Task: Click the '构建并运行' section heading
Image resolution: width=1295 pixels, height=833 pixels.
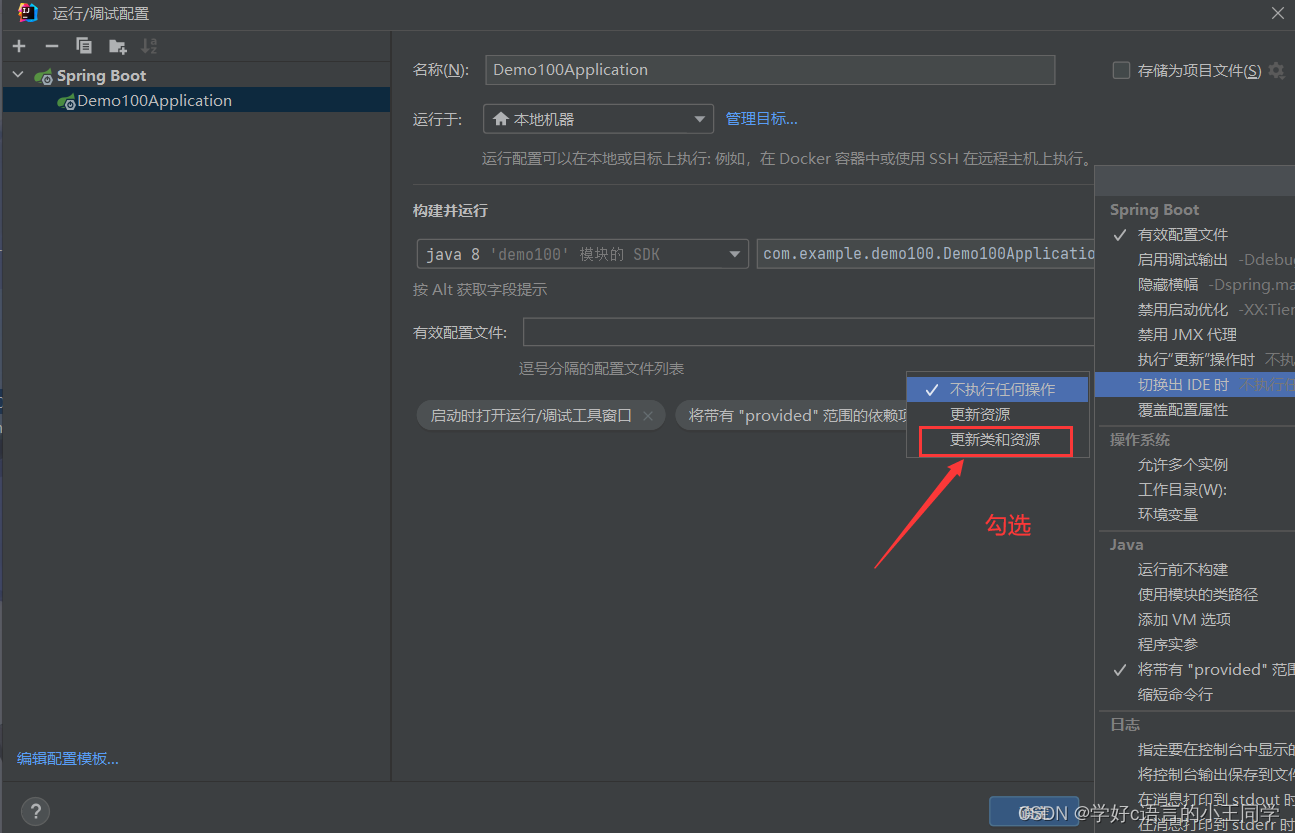Action: (450, 211)
